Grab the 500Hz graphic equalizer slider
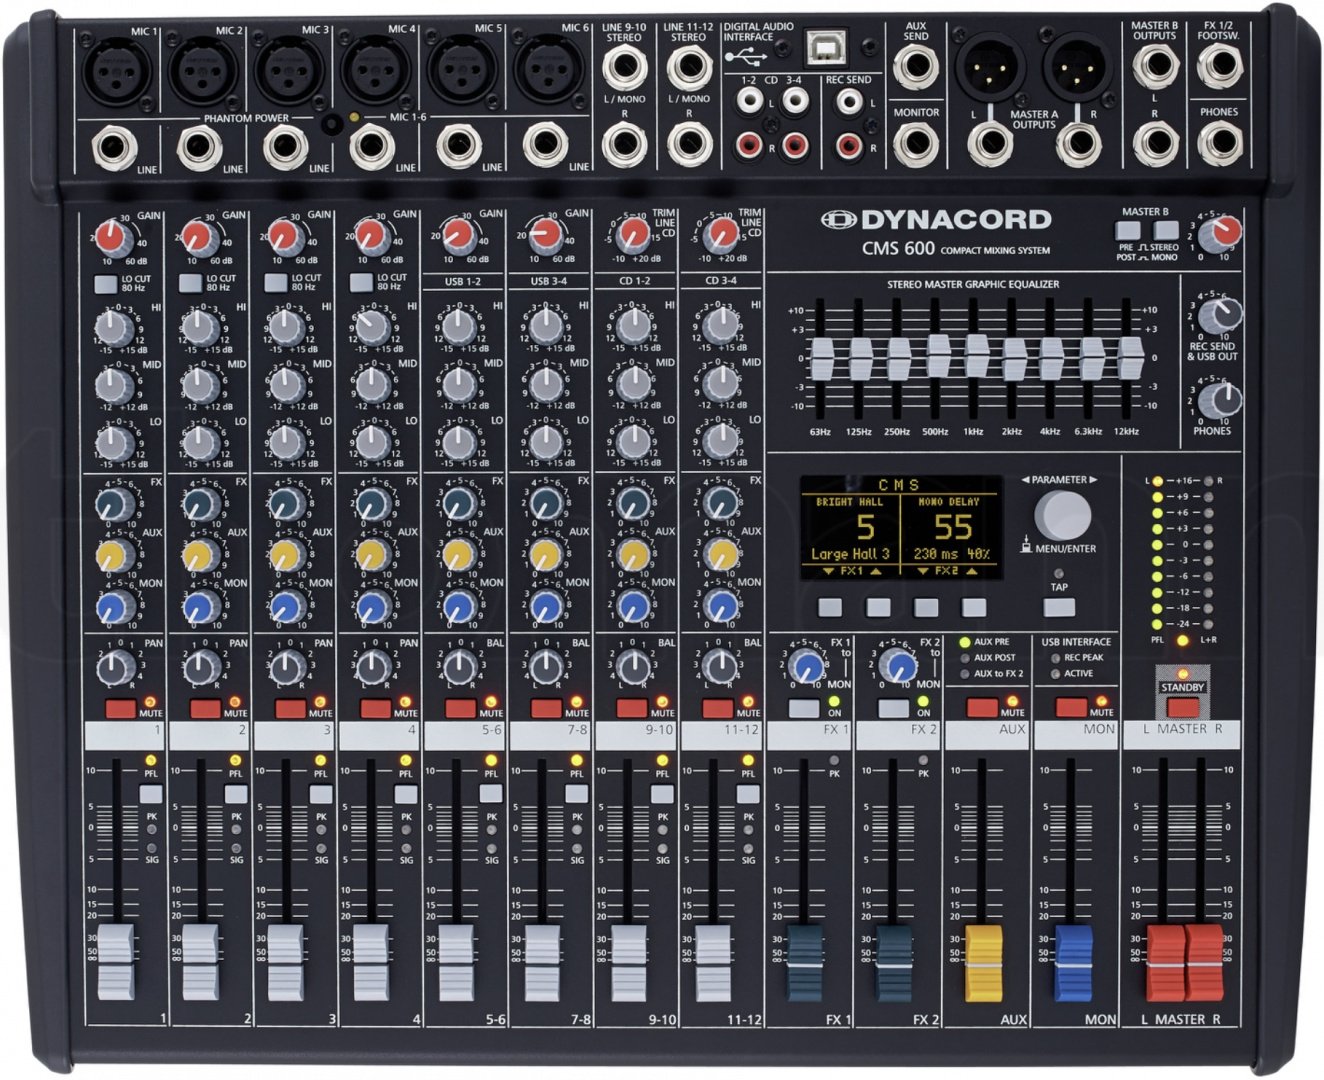Viewport: 1324px width, 1080px height. click(938, 355)
